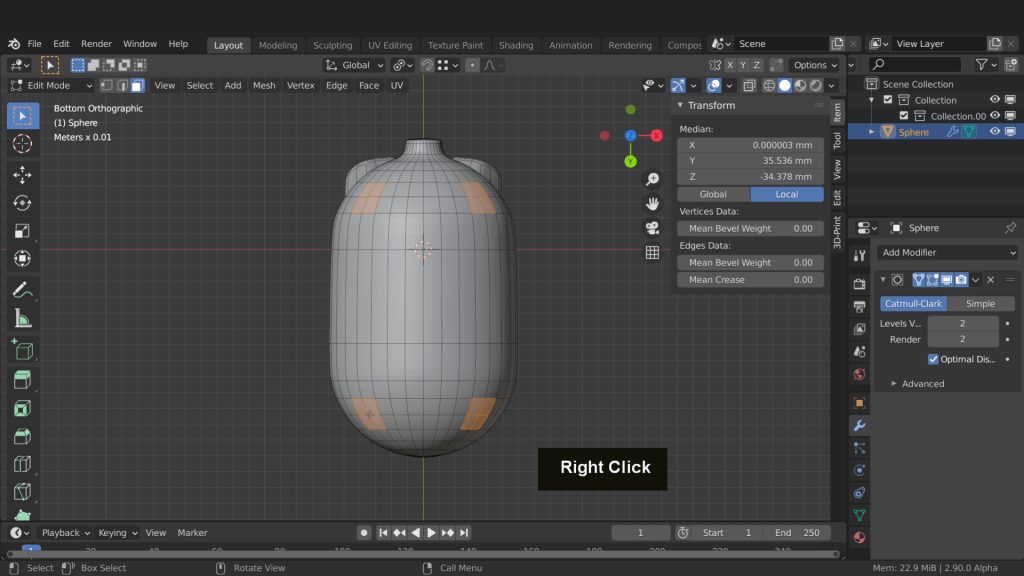The image size is (1024, 576).
Task: Hide the Sphere object in outliner
Action: [x=995, y=132]
